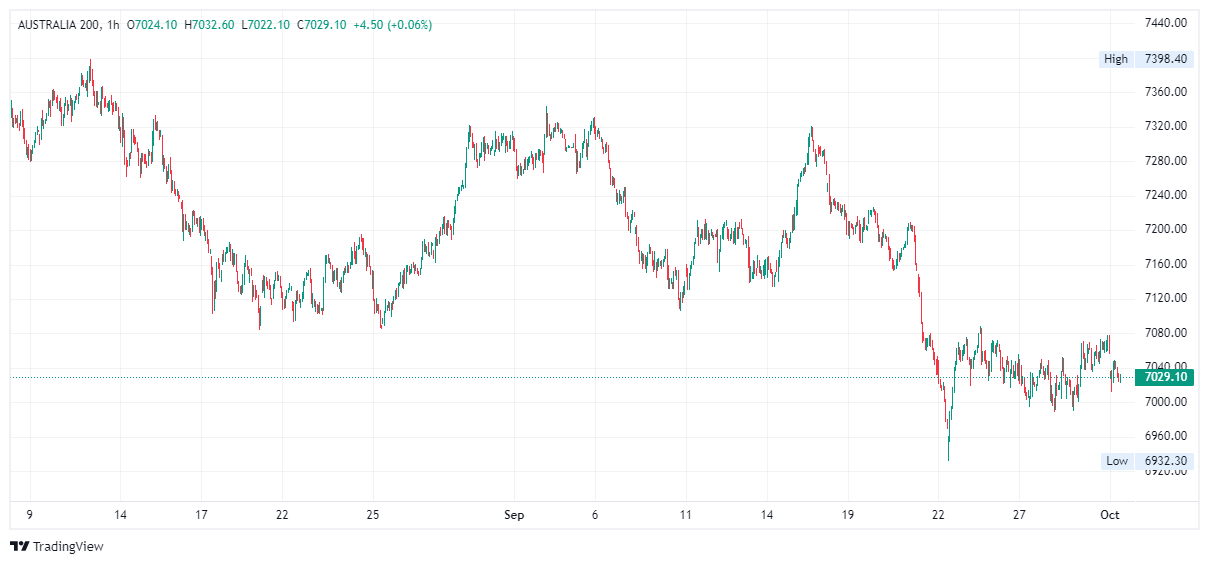Click the TradingView logo icon

(x=19, y=546)
